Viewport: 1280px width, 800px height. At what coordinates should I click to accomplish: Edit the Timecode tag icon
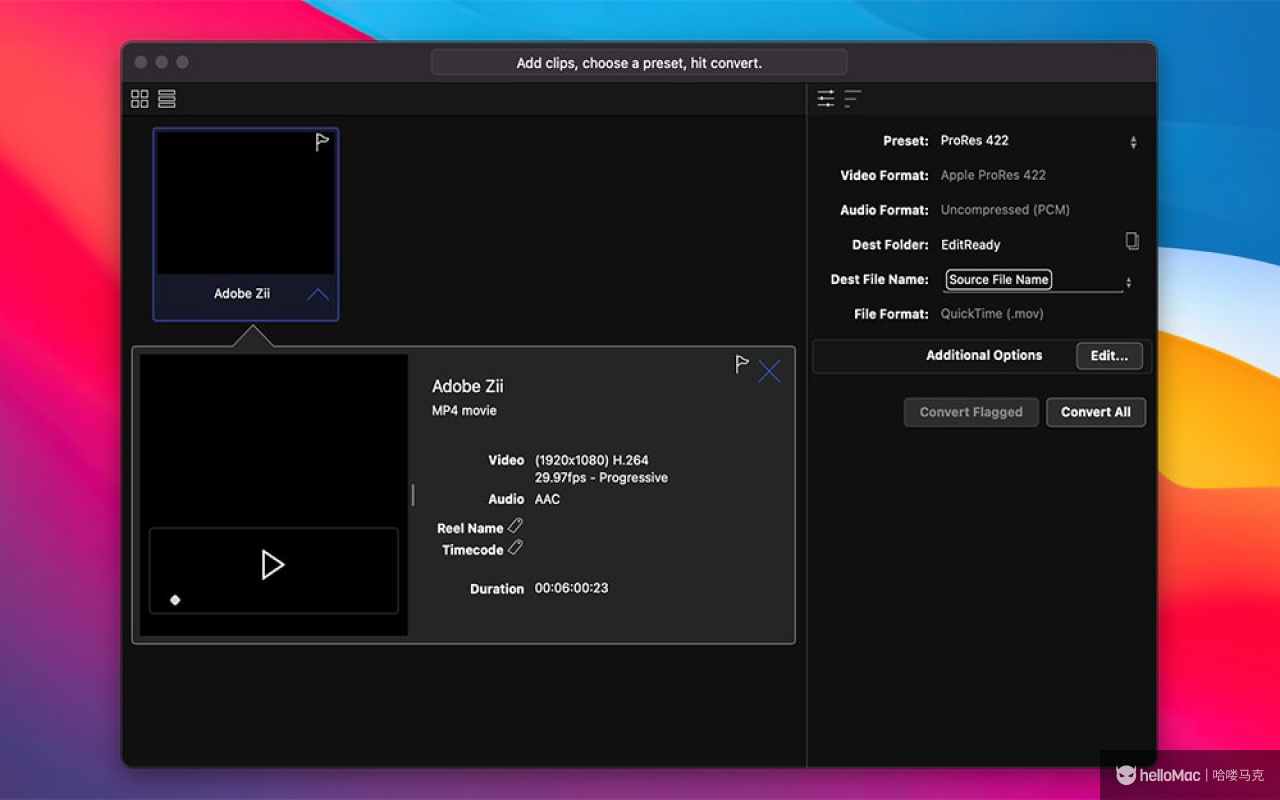click(x=515, y=547)
